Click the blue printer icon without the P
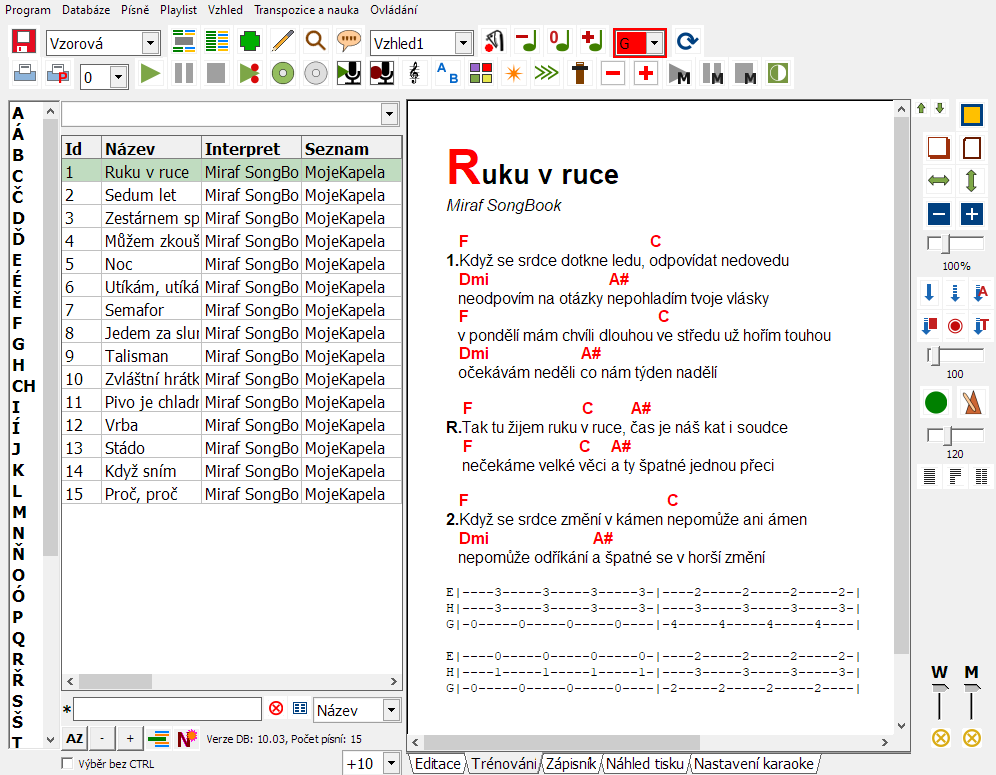Image resolution: width=996 pixels, height=775 pixels. (x=24, y=74)
